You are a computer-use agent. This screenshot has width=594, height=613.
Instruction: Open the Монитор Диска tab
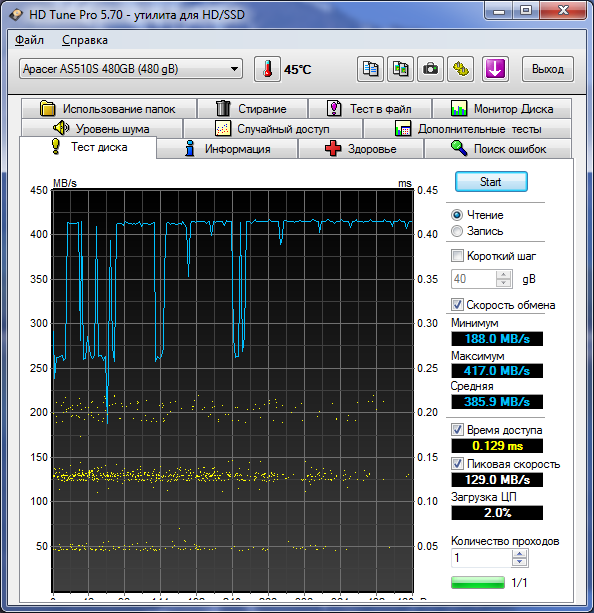pyautogui.click(x=502, y=109)
